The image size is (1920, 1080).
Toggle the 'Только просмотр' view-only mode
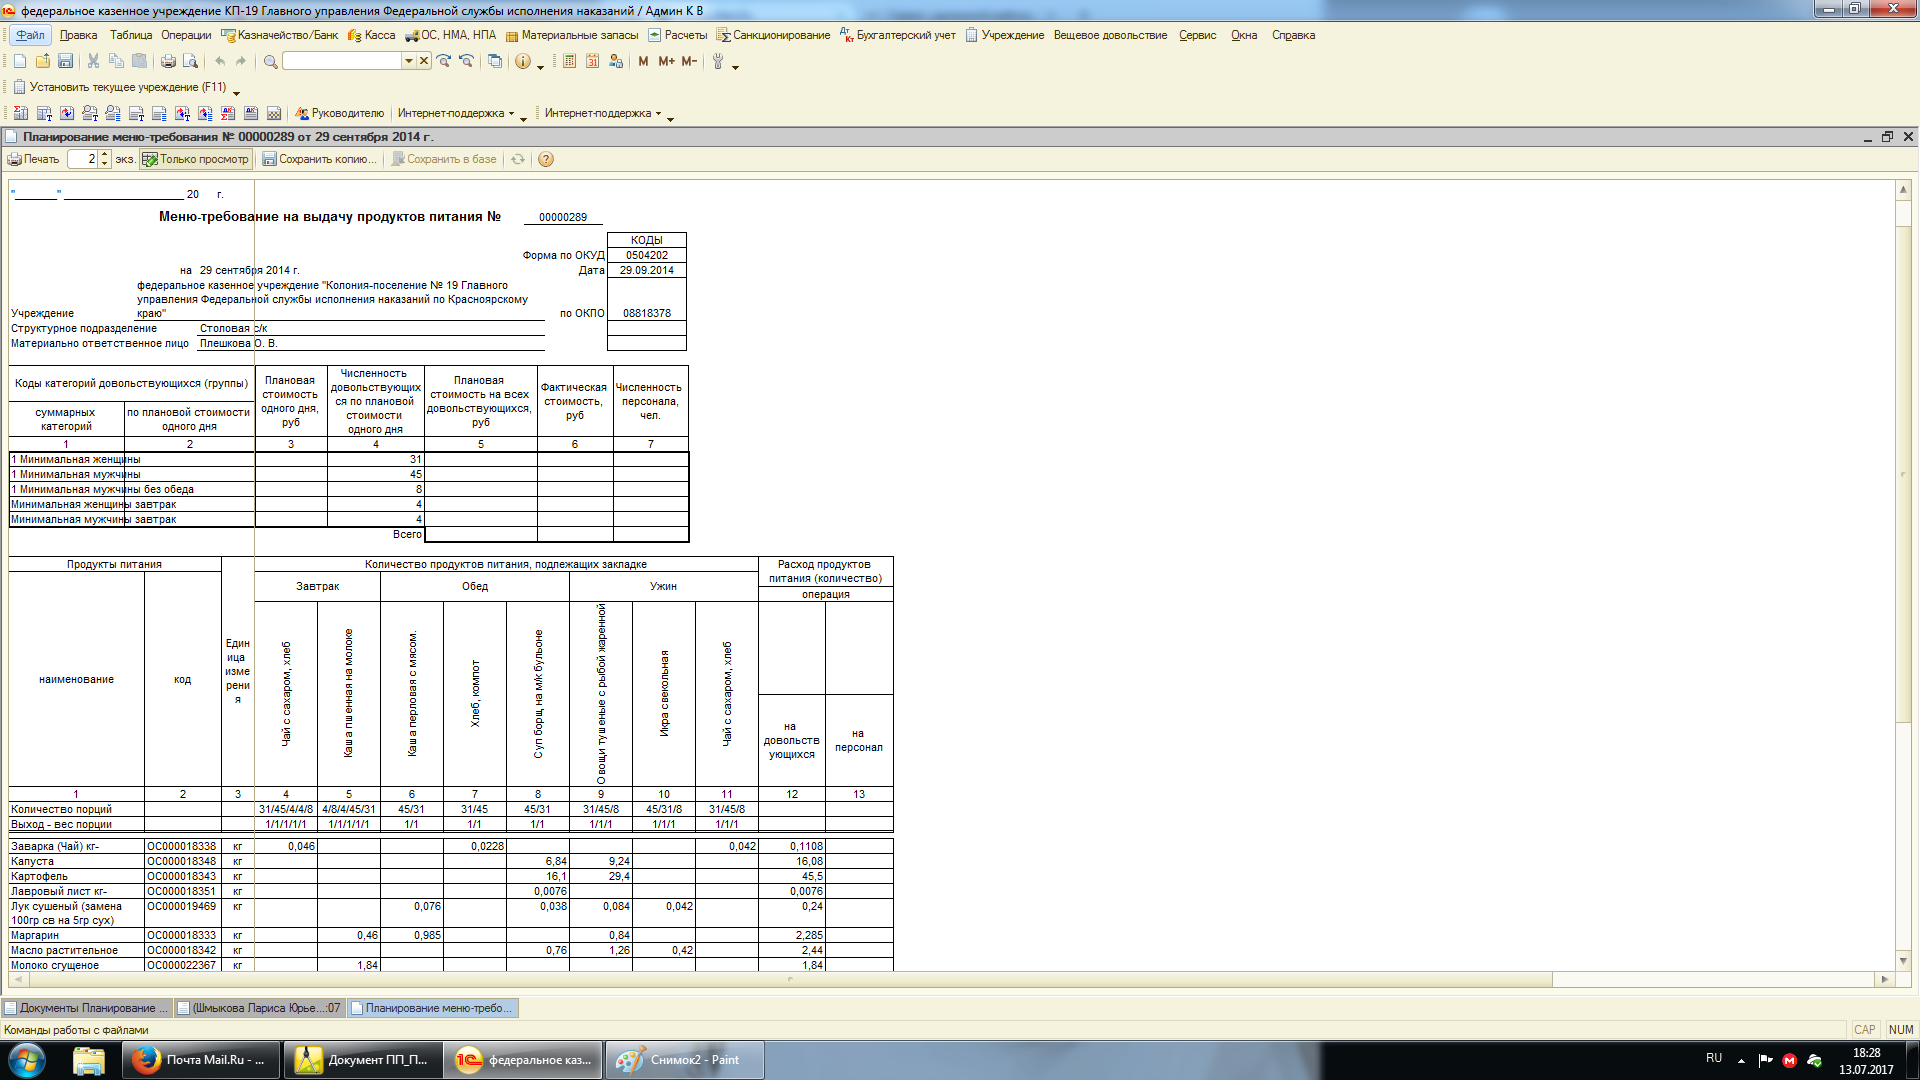[195, 159]
